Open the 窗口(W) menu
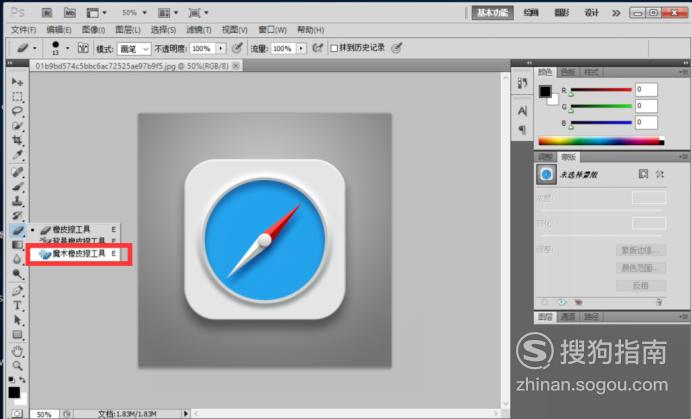Screen dimensions: 692x419 click(x=272, y=30)
